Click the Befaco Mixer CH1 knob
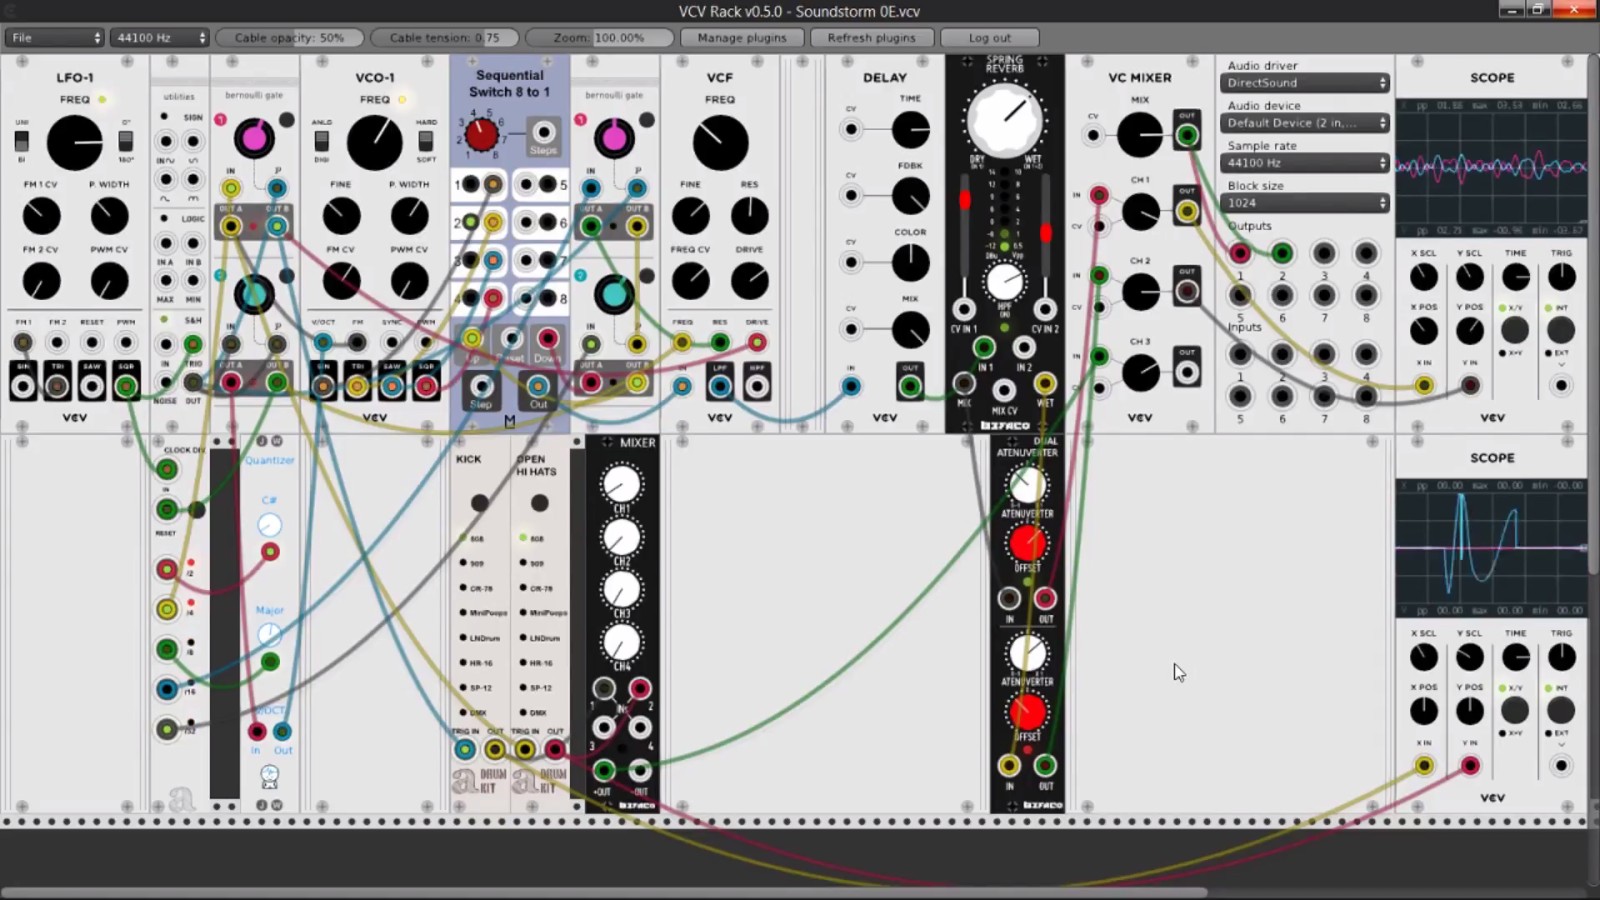This screenshot has width=1600, height=900. pyautogui.click(x=621, y=484)
